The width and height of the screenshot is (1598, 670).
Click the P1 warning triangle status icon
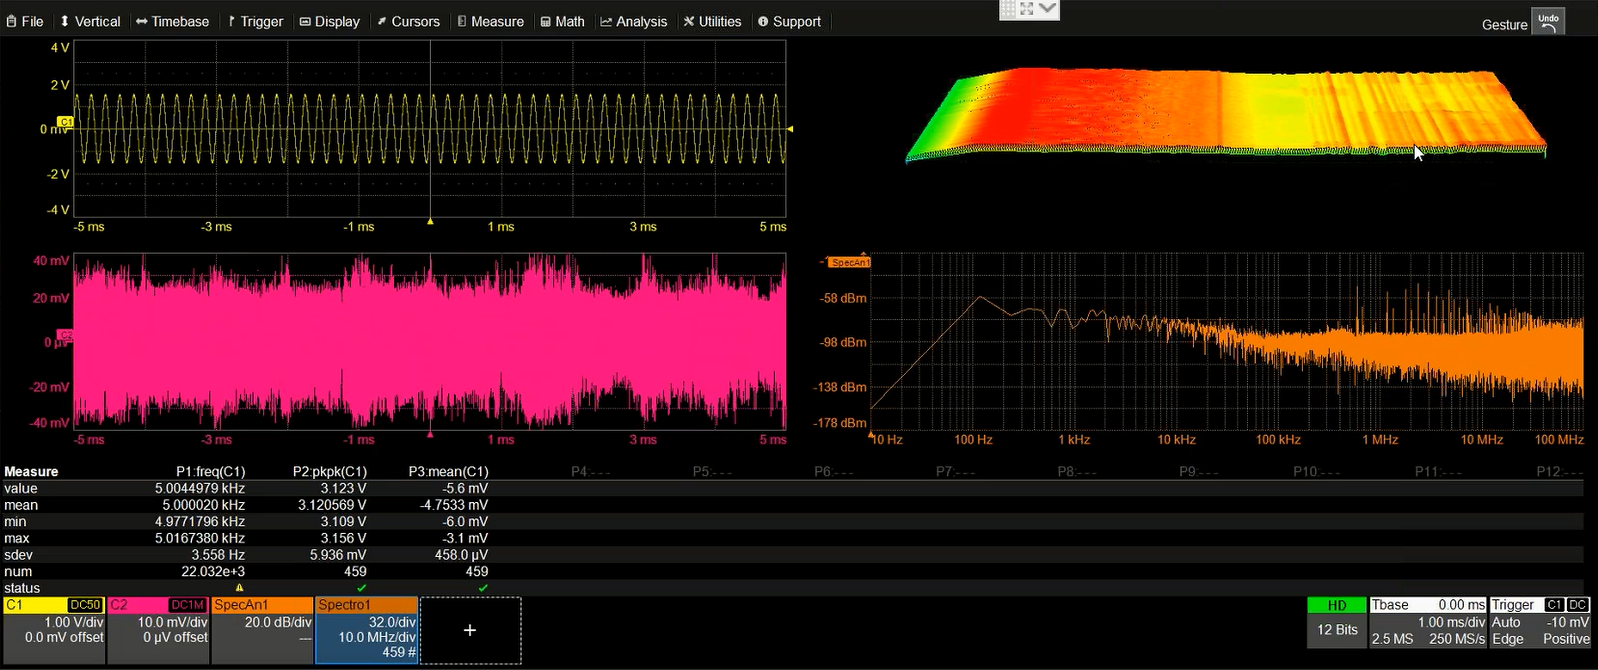239,588
